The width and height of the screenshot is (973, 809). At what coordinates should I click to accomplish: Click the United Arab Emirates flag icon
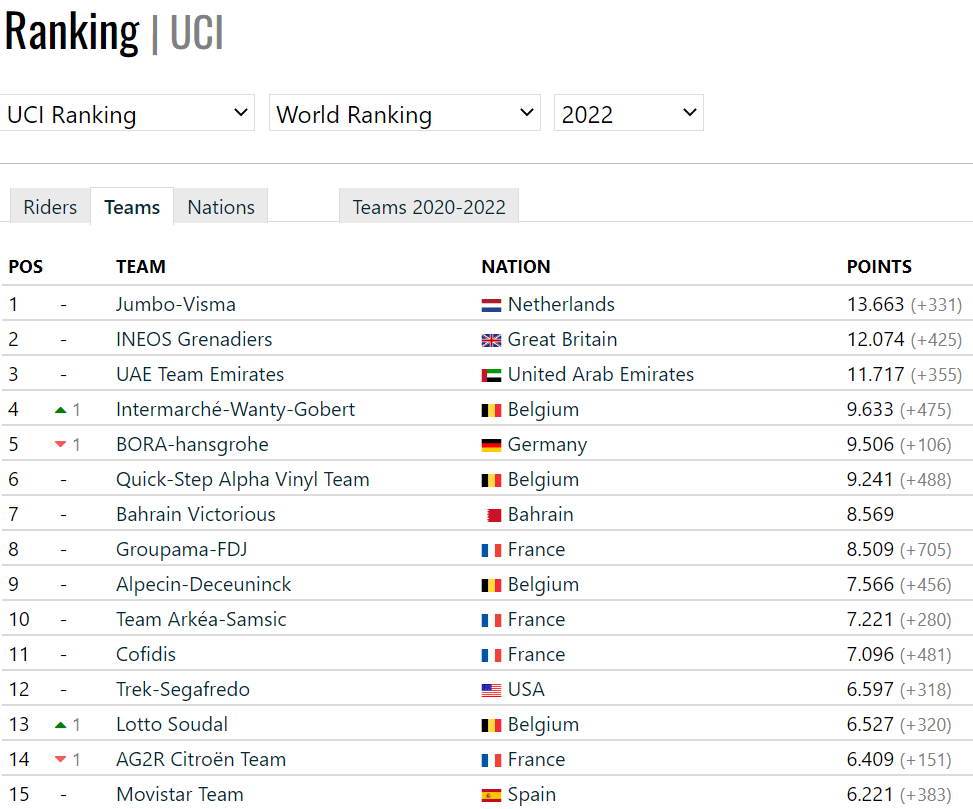coord(491,375)
